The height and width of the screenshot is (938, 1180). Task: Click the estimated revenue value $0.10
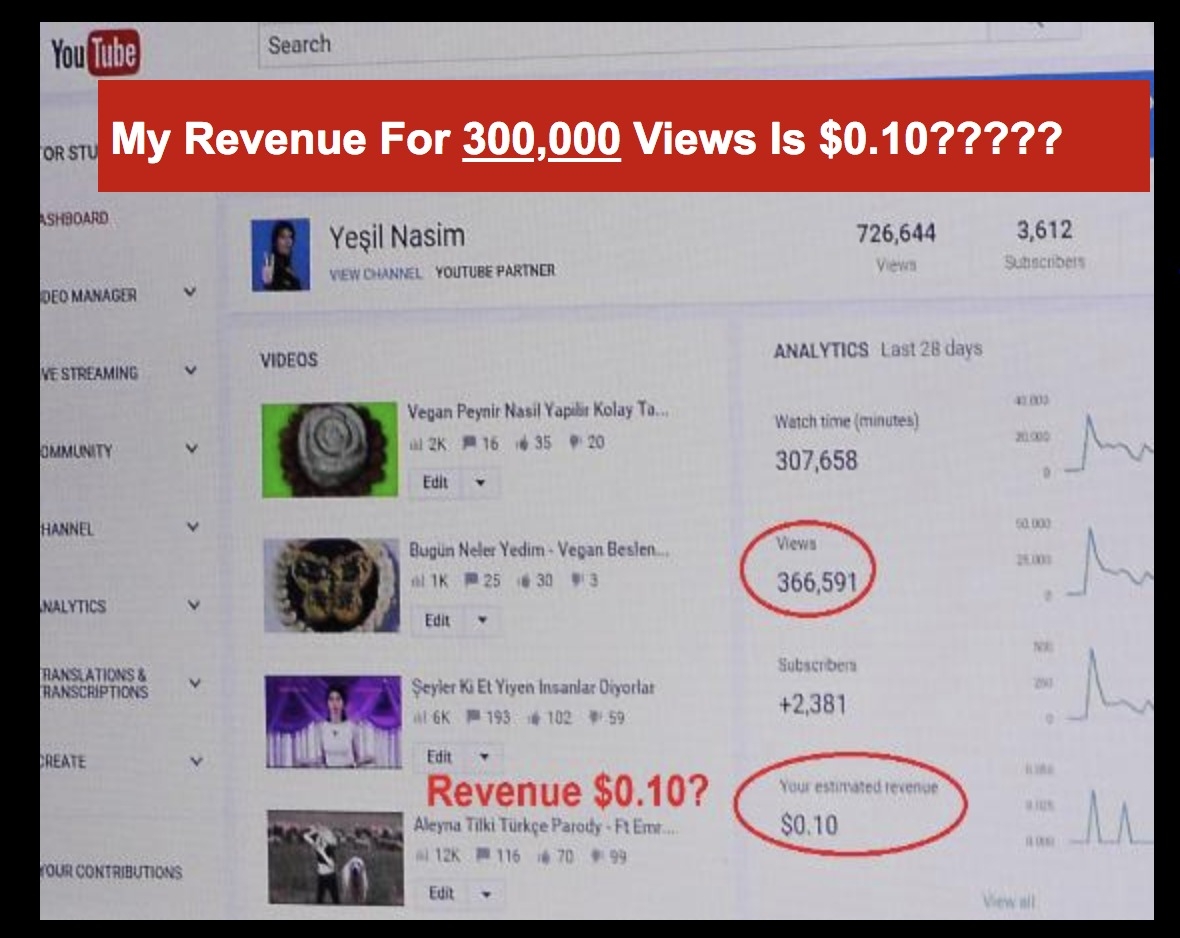coord(809,825)
